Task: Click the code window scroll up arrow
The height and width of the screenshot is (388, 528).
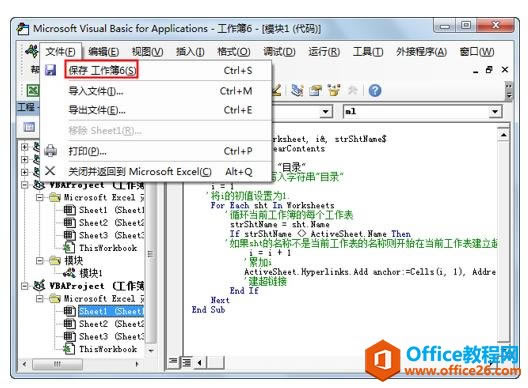Action: click(x=503, y=135)
